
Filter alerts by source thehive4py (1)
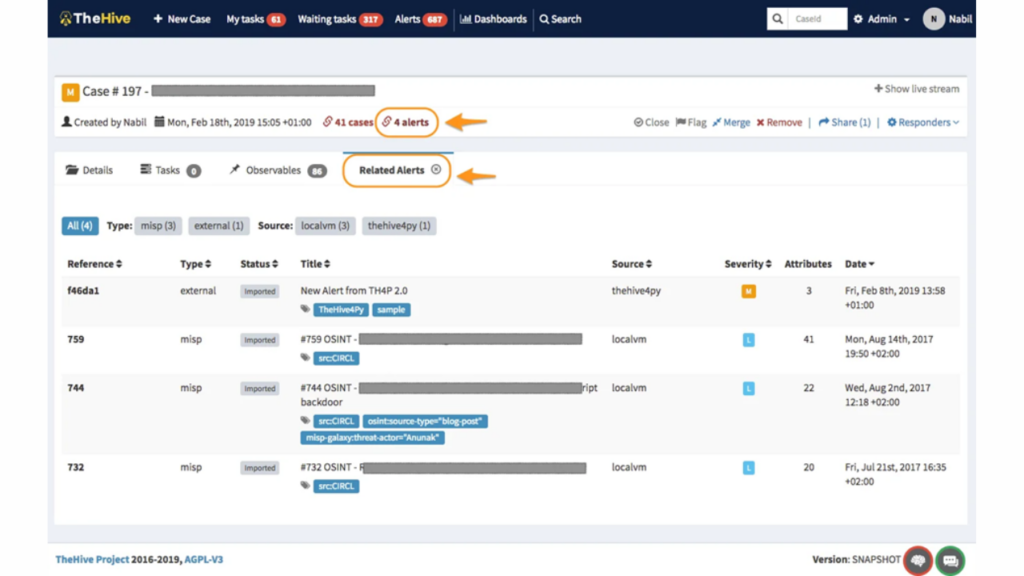[x=399, y=225]
